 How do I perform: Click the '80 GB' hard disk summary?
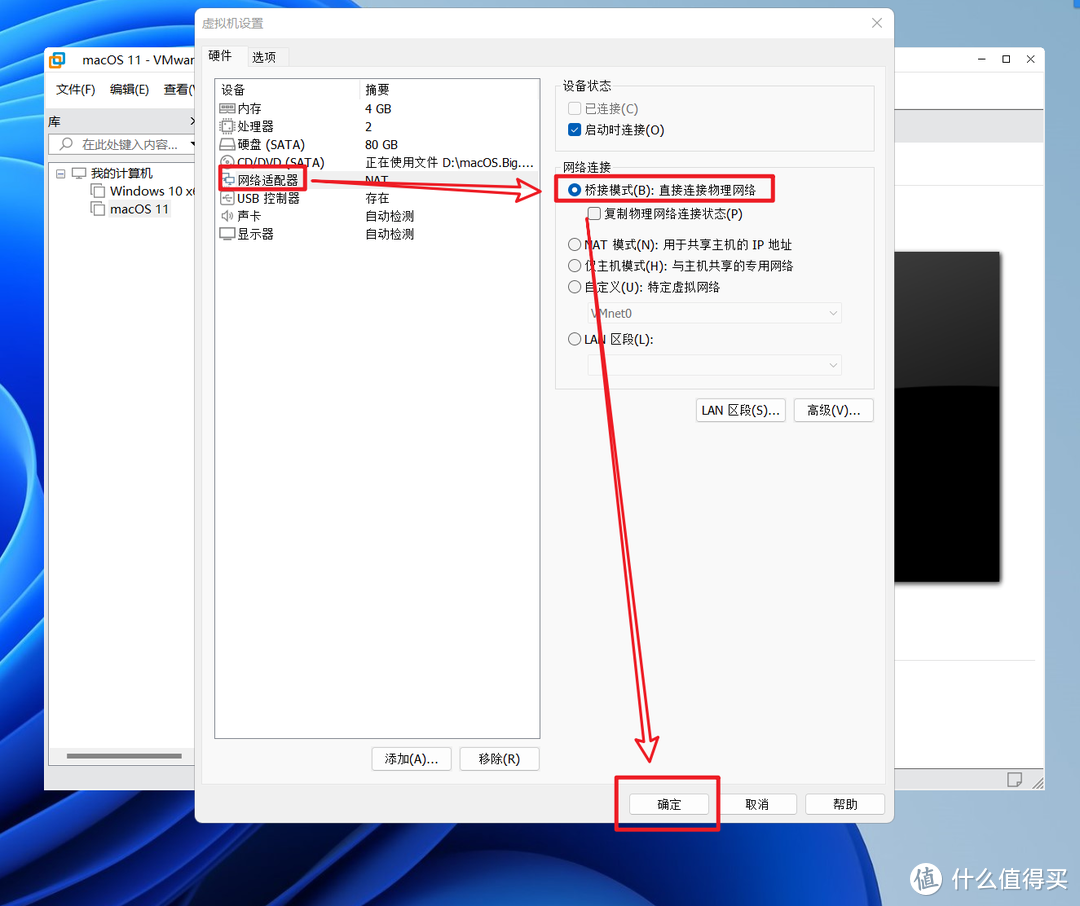382,145
